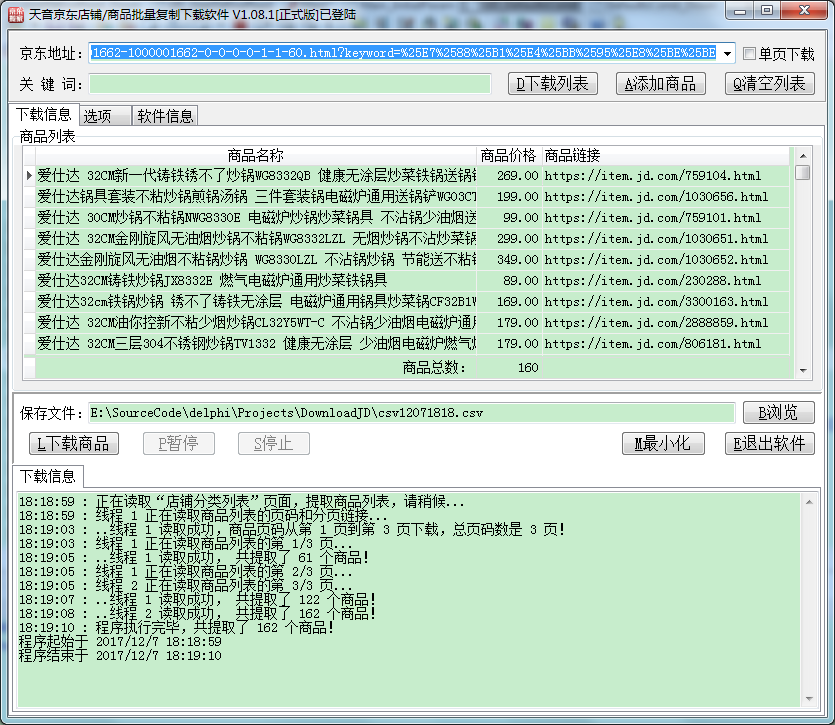Image resolution: width=835 pixels, height=725 pixels.
Task: Select the lower 下载信息 log tab
Action: [47, 476]
